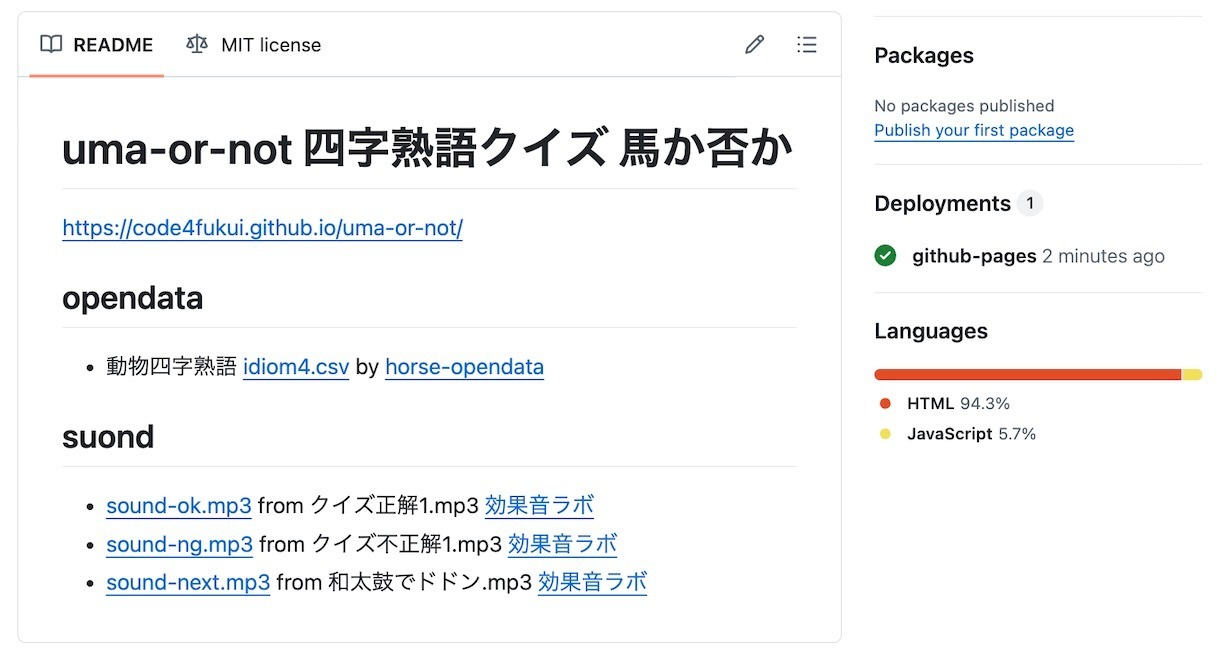Click the pencil icon to edit README

(754, 45)
